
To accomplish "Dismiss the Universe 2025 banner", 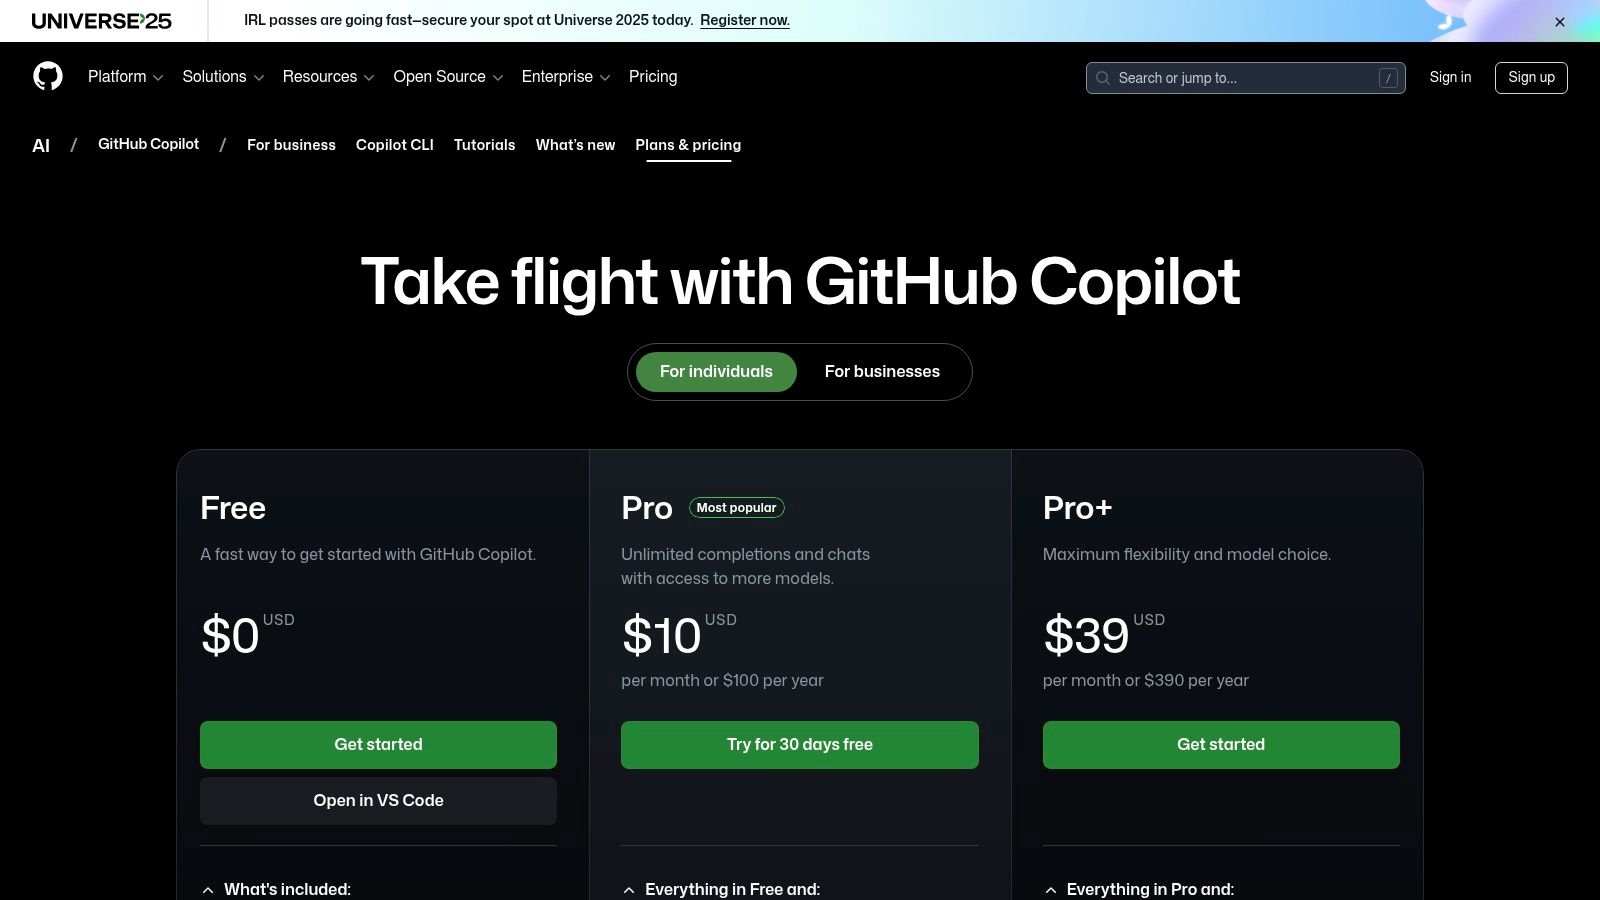I will point(1560,22).
